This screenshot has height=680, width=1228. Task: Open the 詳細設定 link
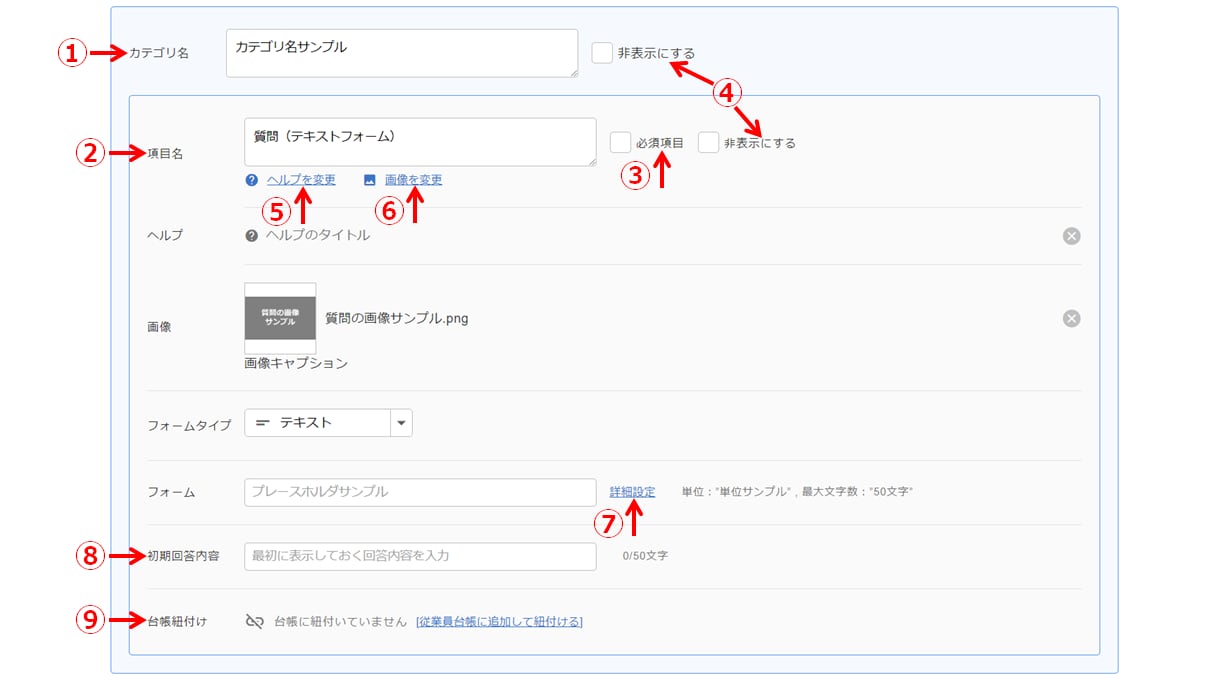(633, 492)
